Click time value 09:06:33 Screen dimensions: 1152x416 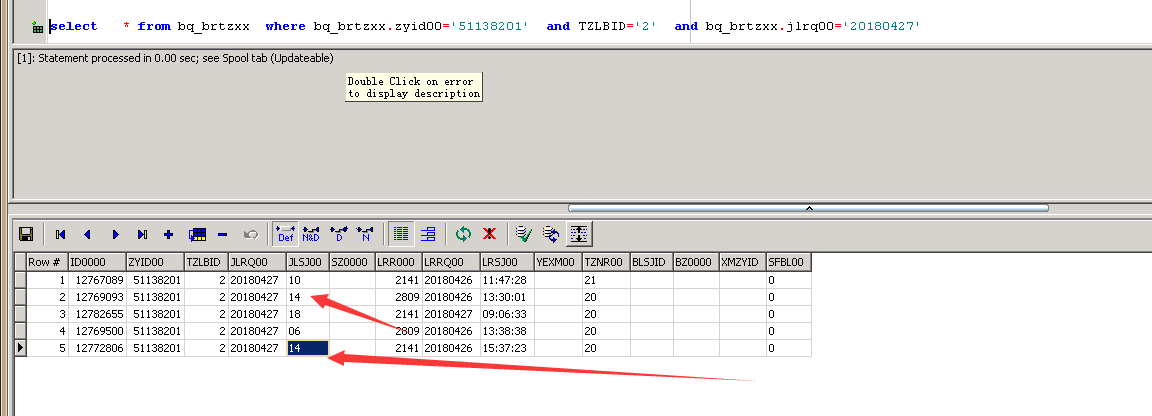coord(507,314)
